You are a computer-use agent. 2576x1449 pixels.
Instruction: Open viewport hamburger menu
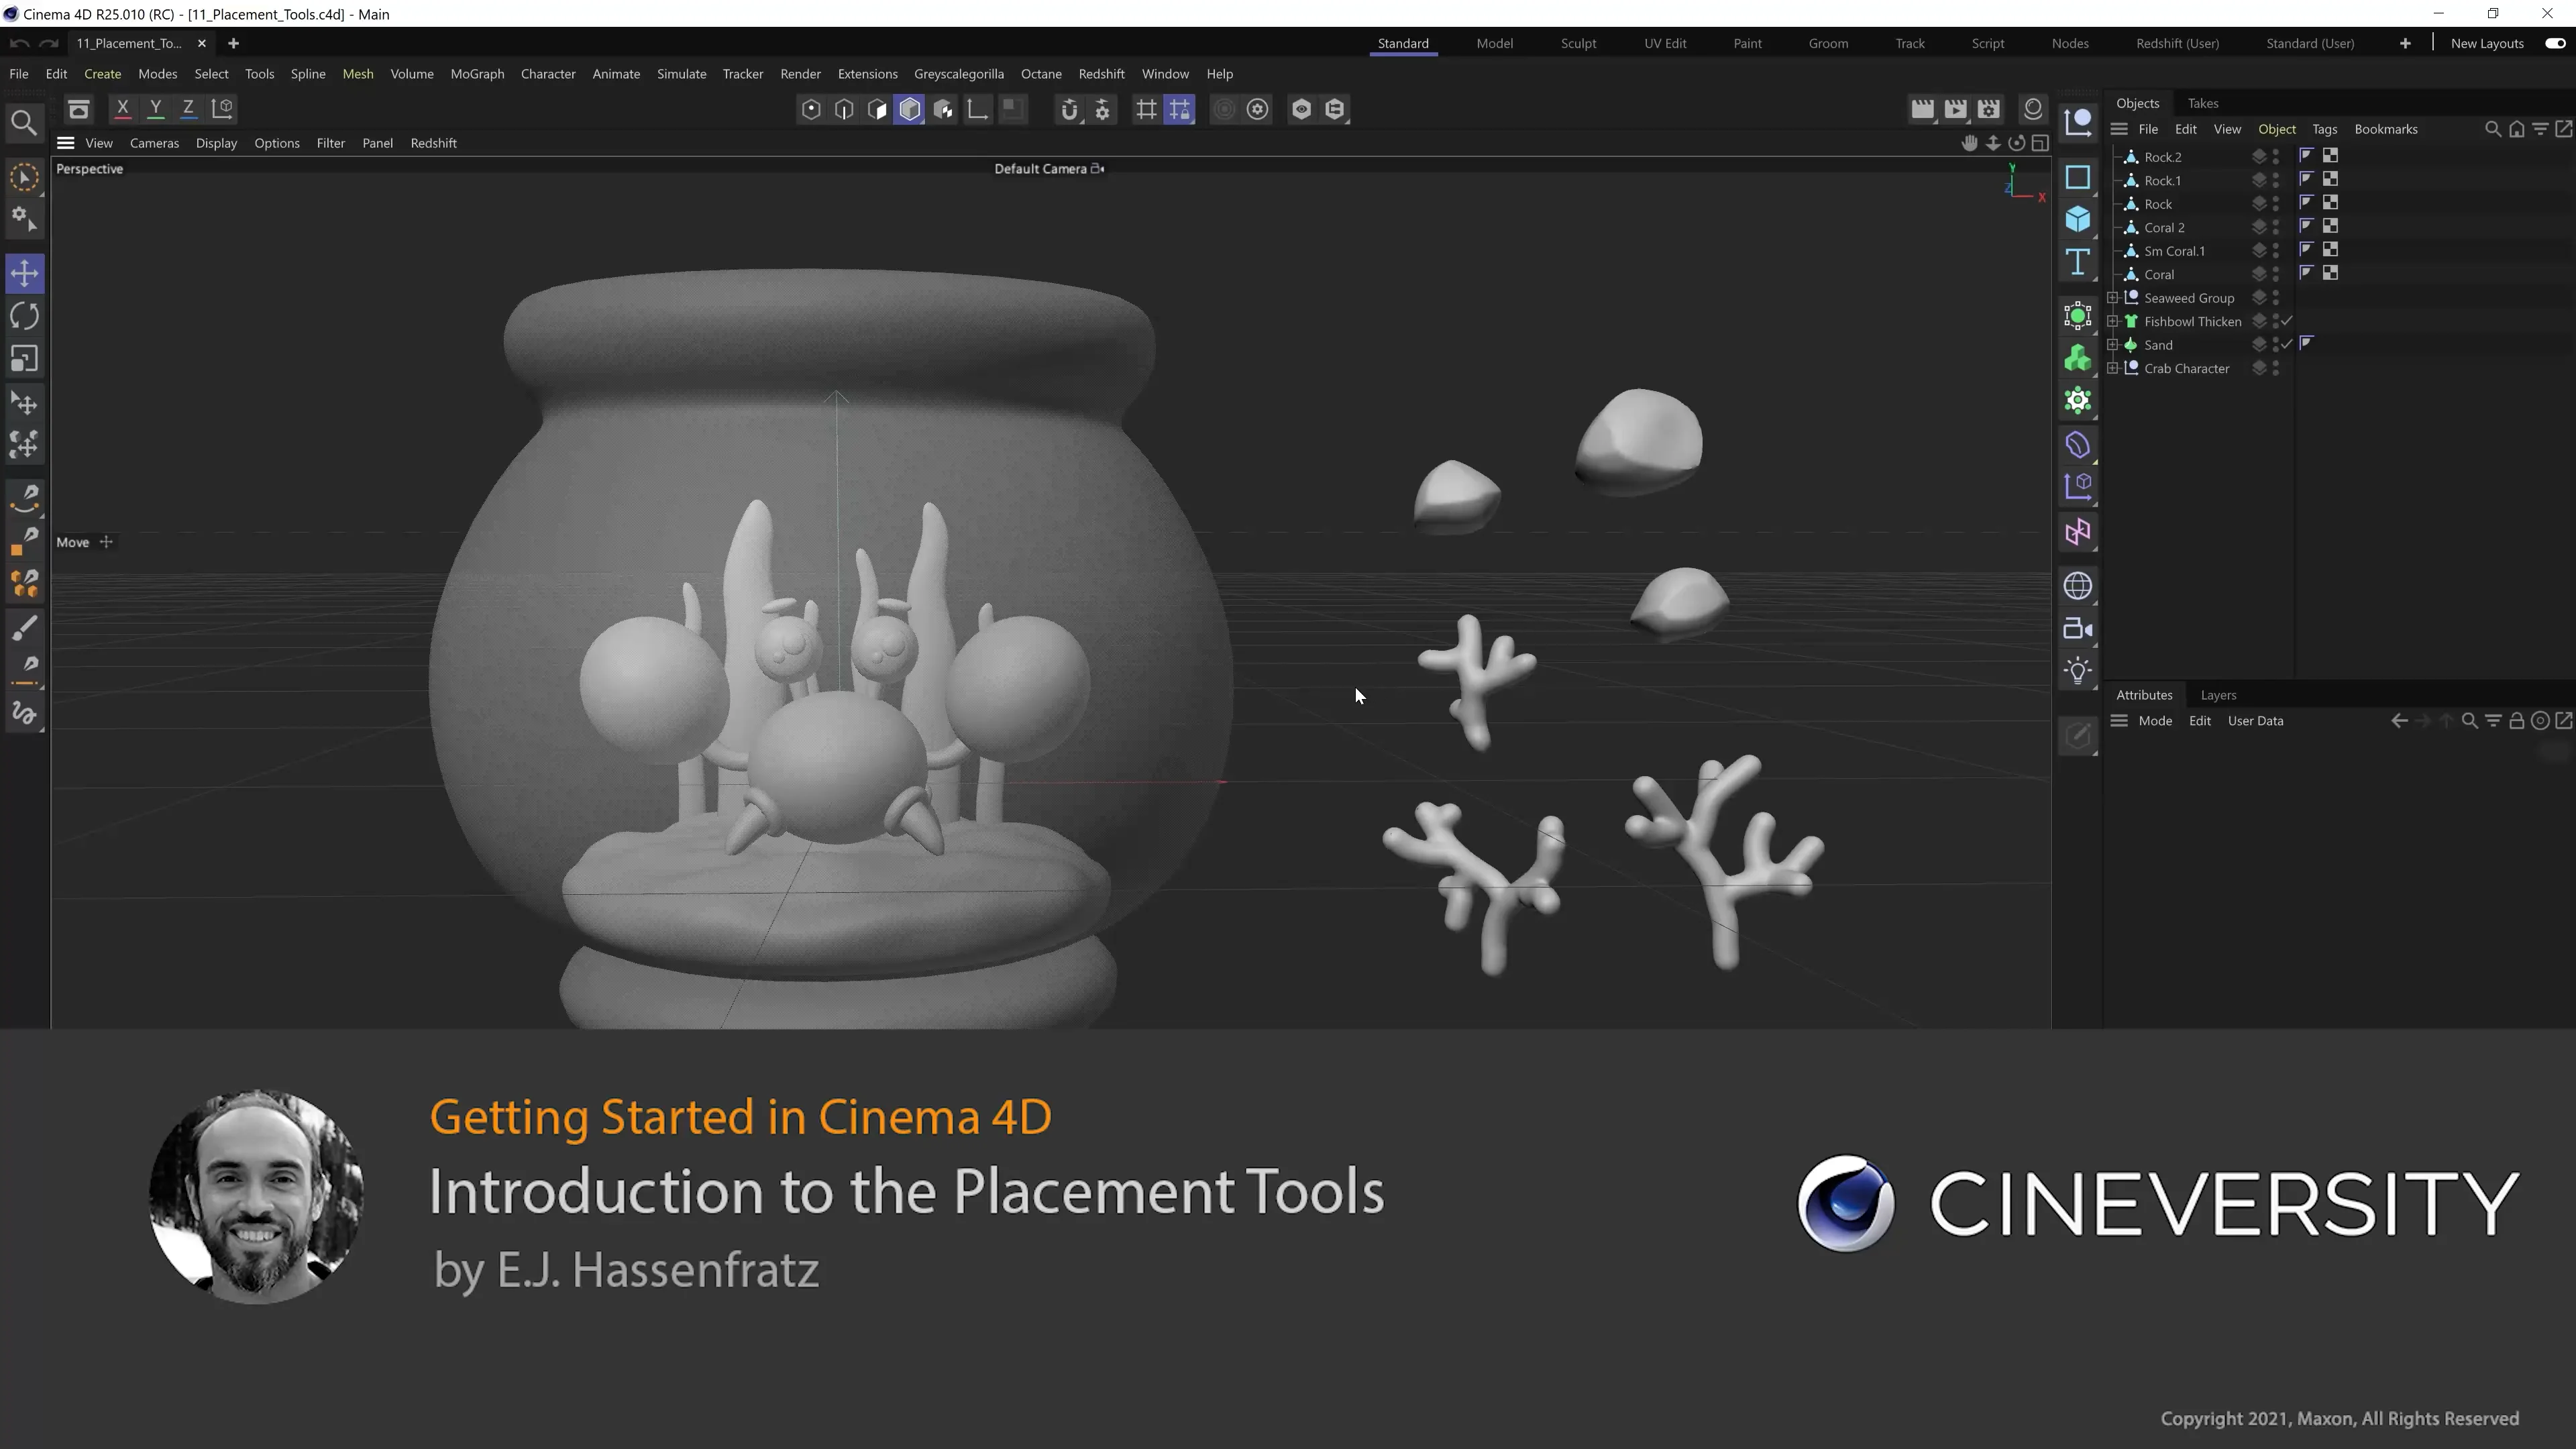pos(66,143)
